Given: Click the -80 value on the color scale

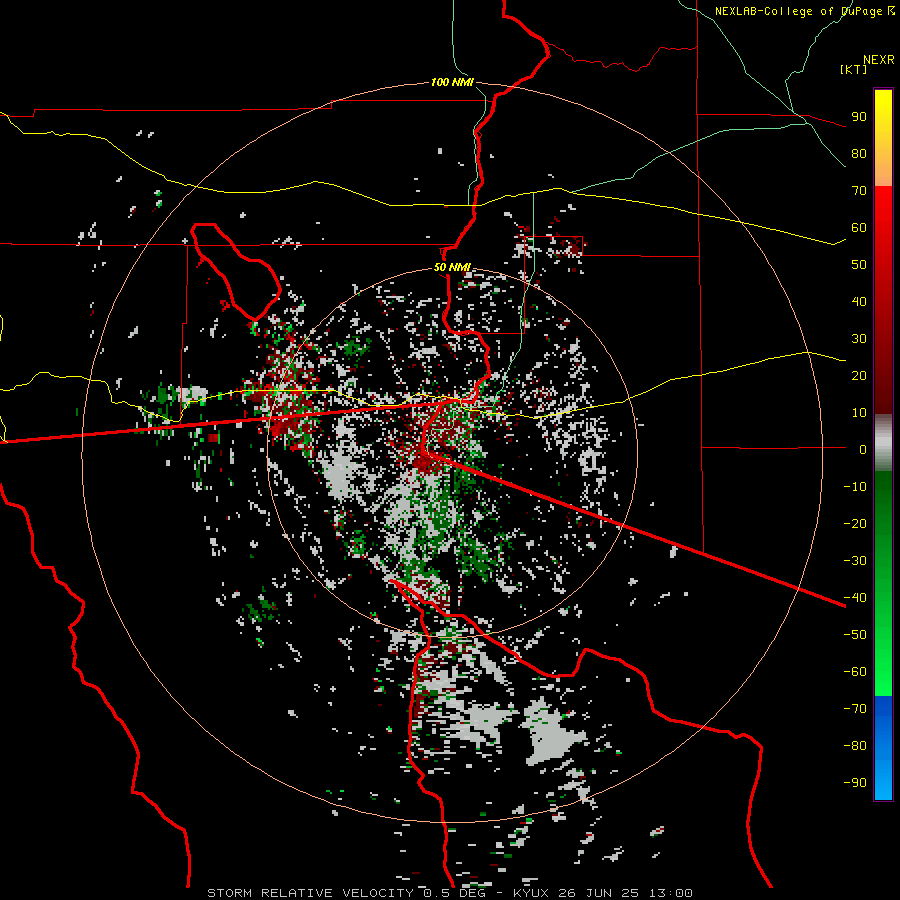Looking at the screenshot, I should click(855, 746).
